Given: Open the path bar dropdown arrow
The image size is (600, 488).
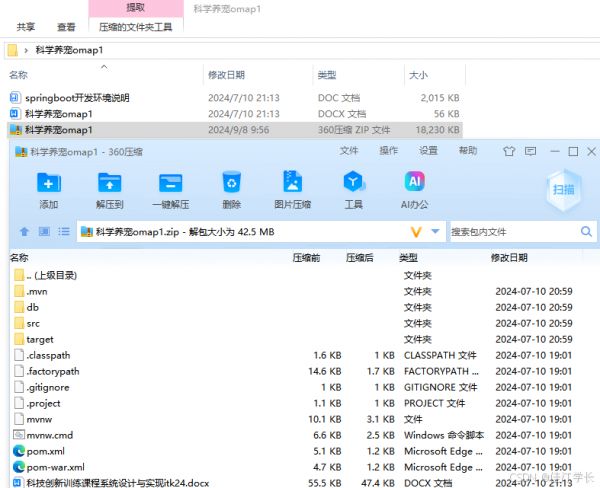Looking at the screenshot, I should [x=435, y=231].
